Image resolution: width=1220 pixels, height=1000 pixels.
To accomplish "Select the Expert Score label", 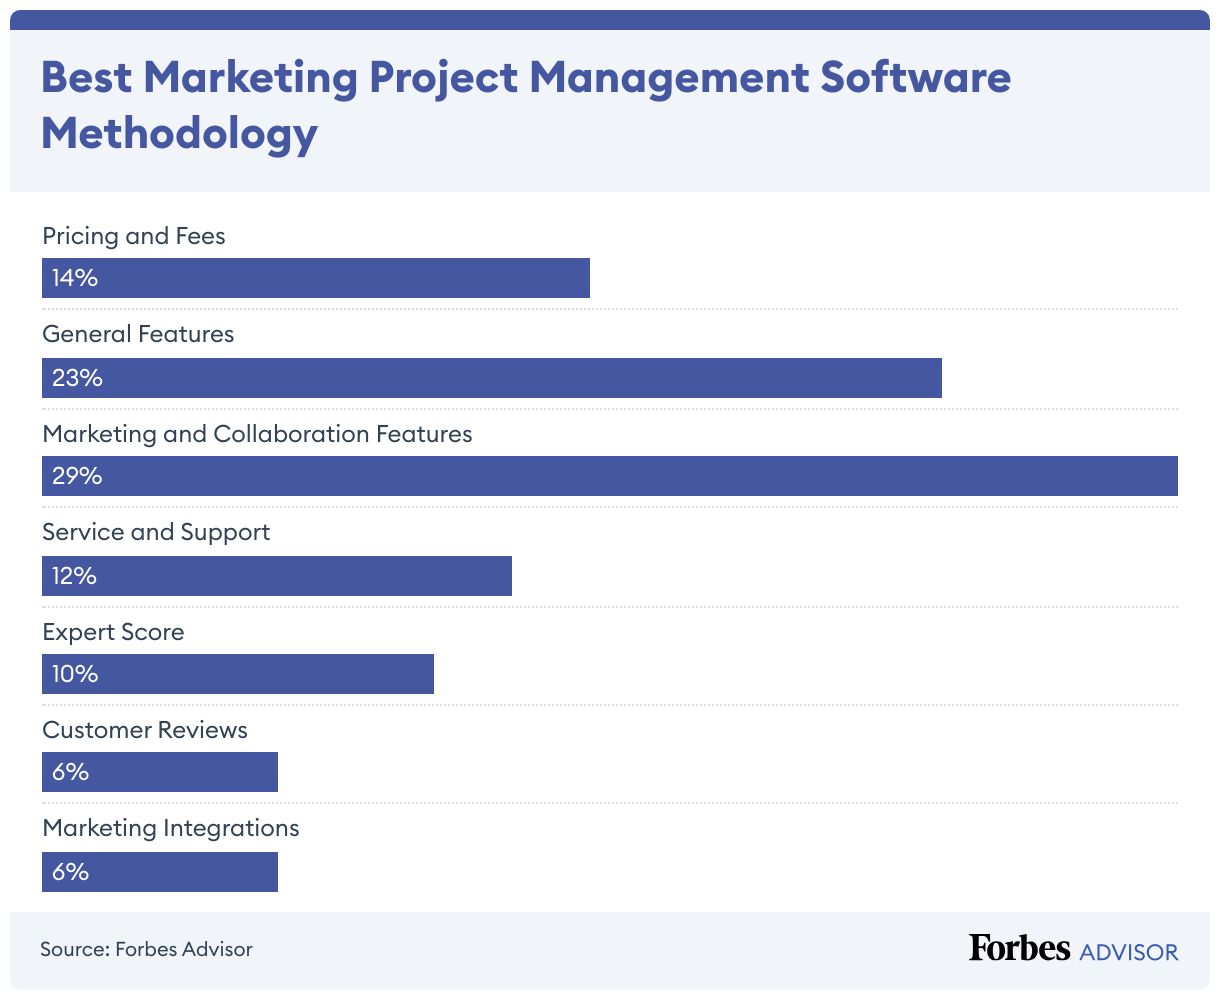I will (x=113, y=632).
